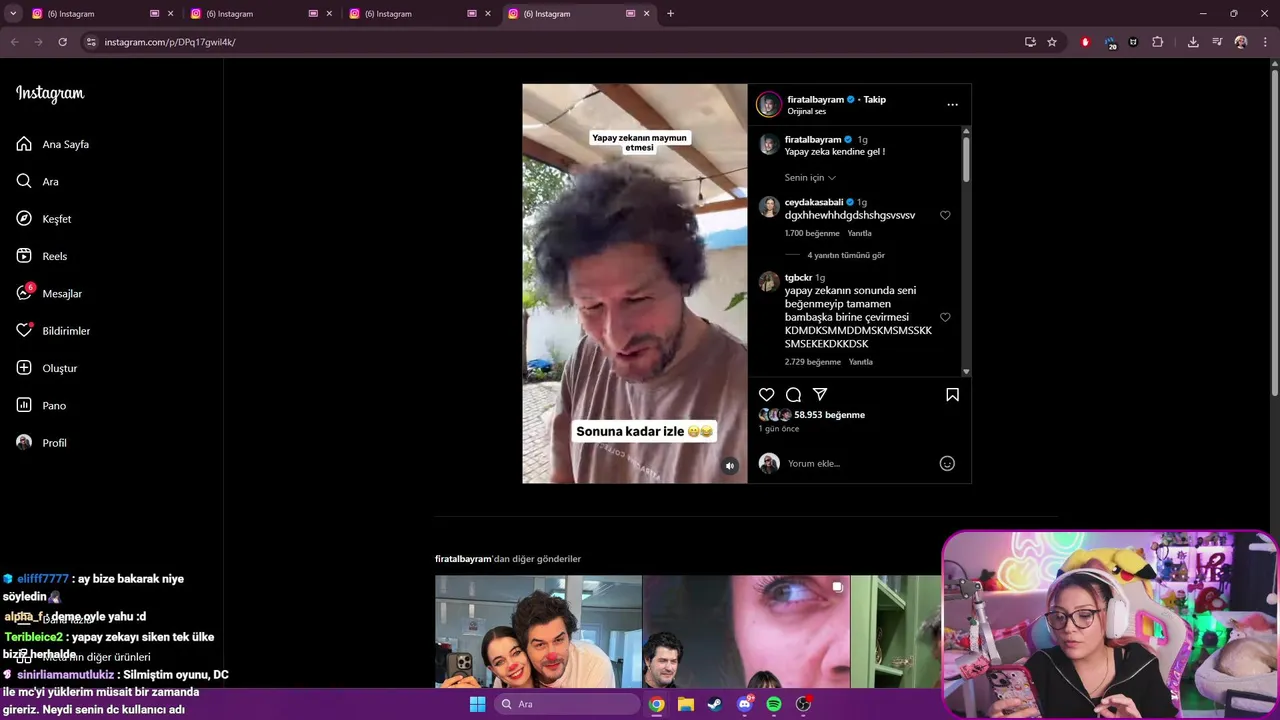Click the address bar URL
This screenshot has width=1280, height=720.
point(170,42)
